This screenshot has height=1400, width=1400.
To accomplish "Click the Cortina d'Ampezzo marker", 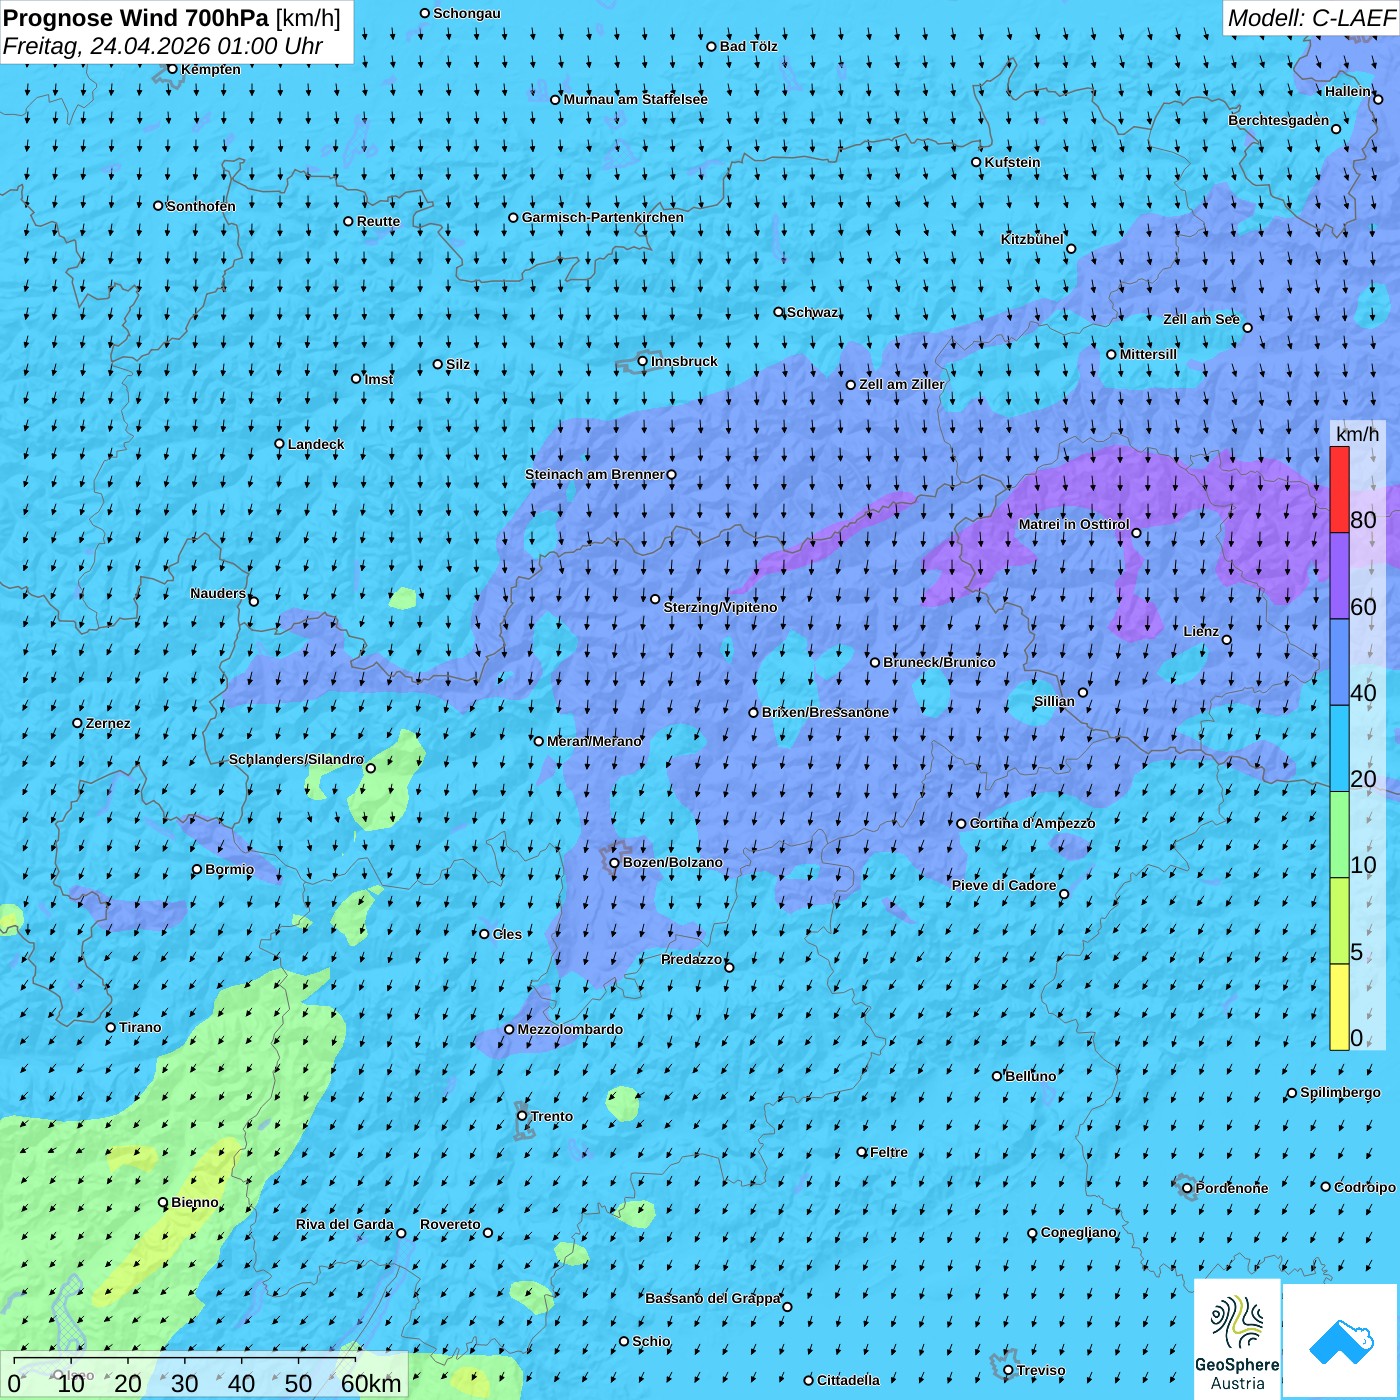I will pos(962,824).
